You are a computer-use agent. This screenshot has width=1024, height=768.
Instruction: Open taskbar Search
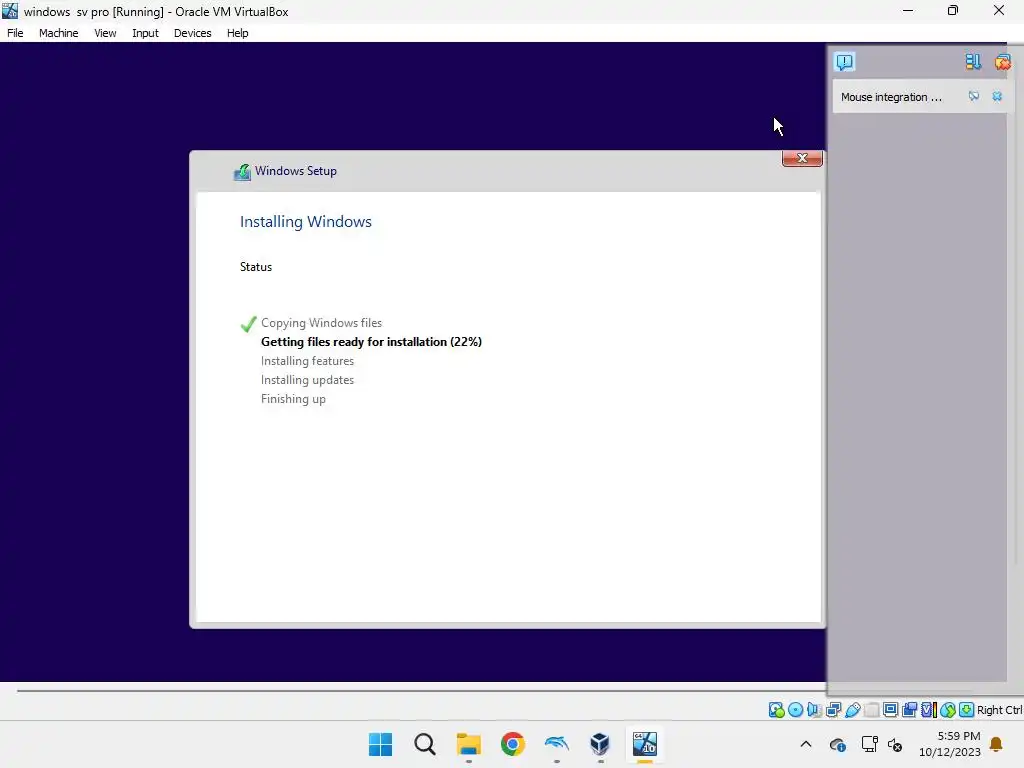[424, 744]
